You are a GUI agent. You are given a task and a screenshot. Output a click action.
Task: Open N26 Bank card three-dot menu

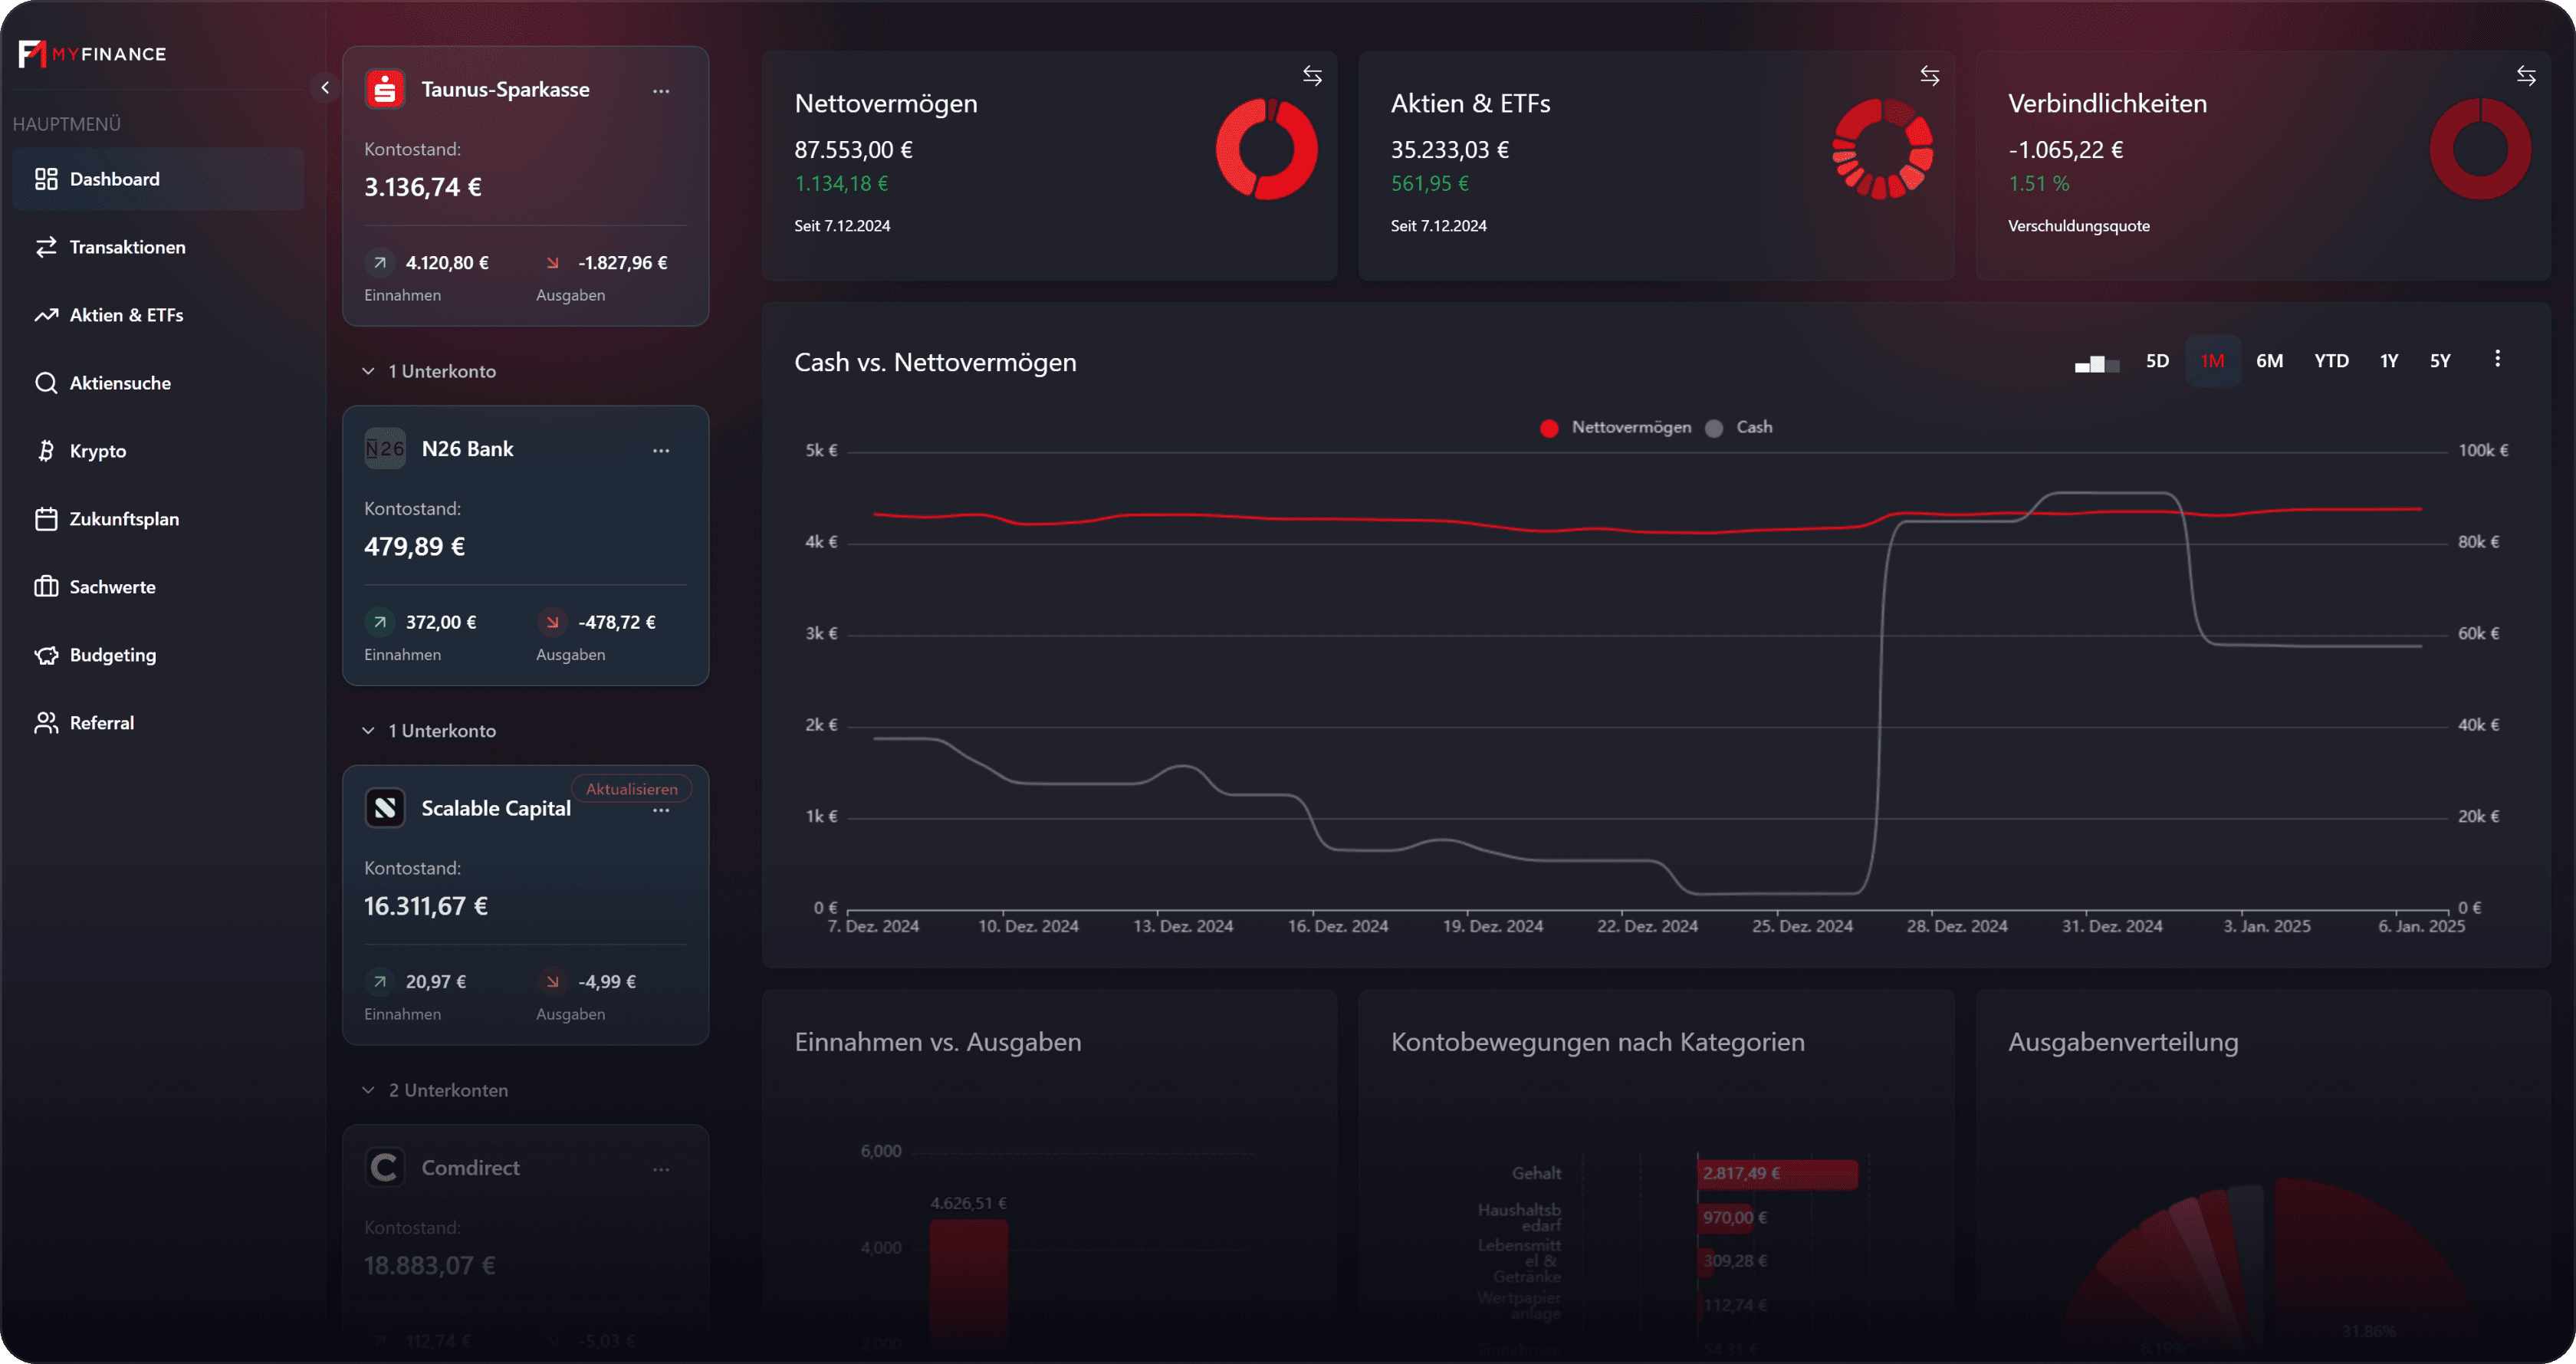point(661,451)
